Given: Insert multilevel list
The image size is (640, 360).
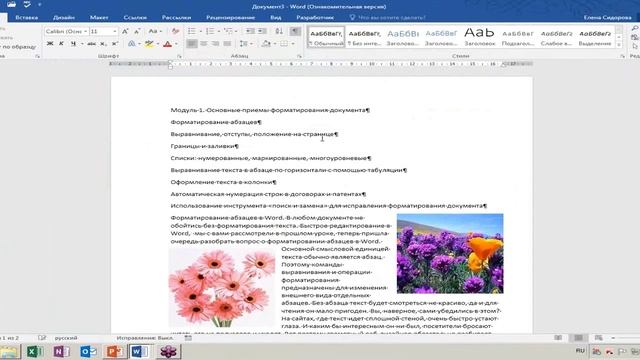Looking at the screenshot, I should pos(228,31).
